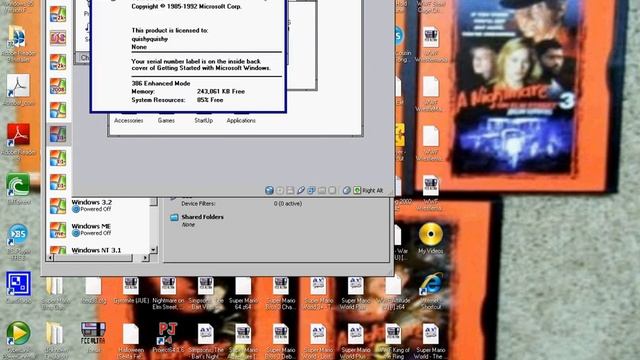
Task: Open the blue squares desktop shortcut
Action: (18, 288)
